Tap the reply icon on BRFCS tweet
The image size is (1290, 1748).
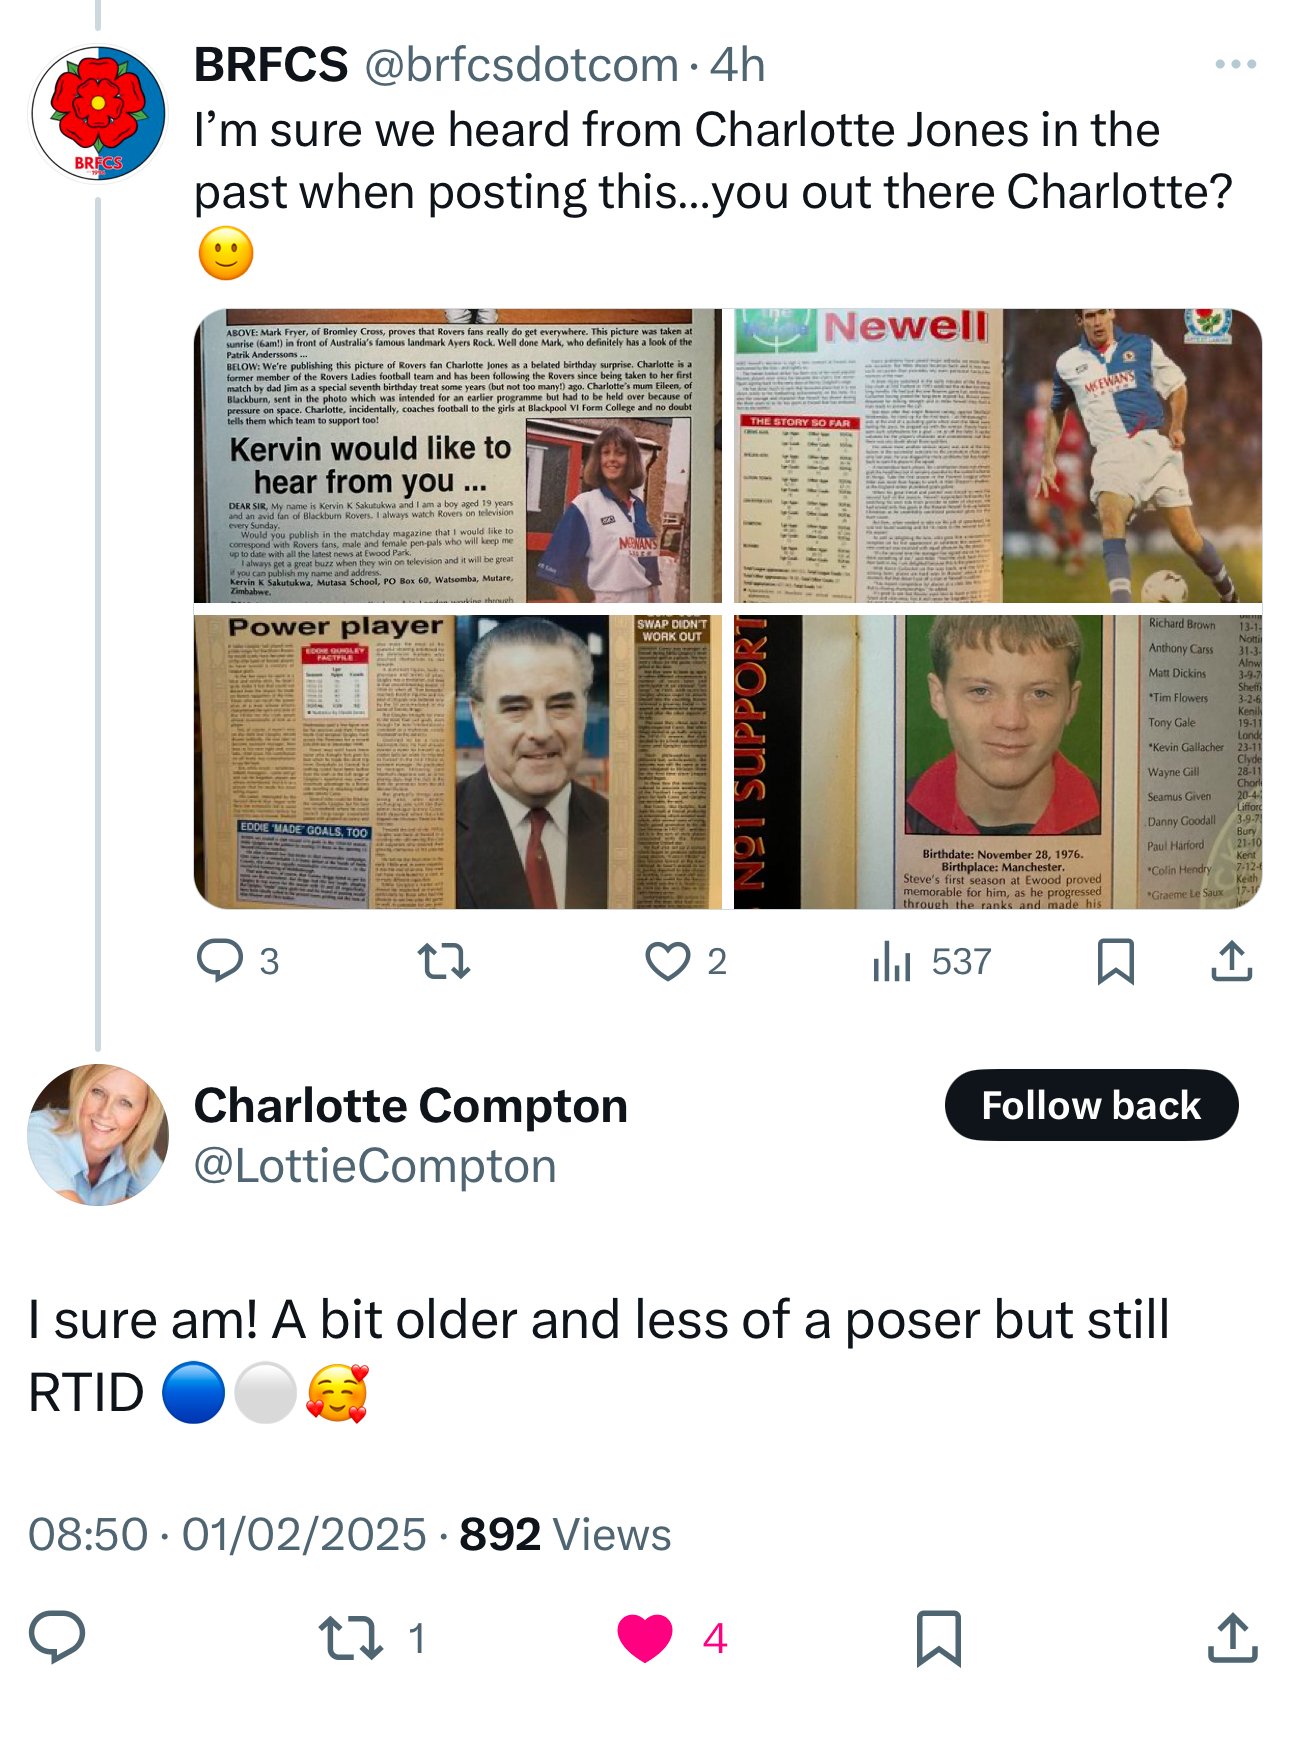pos(220,961)
